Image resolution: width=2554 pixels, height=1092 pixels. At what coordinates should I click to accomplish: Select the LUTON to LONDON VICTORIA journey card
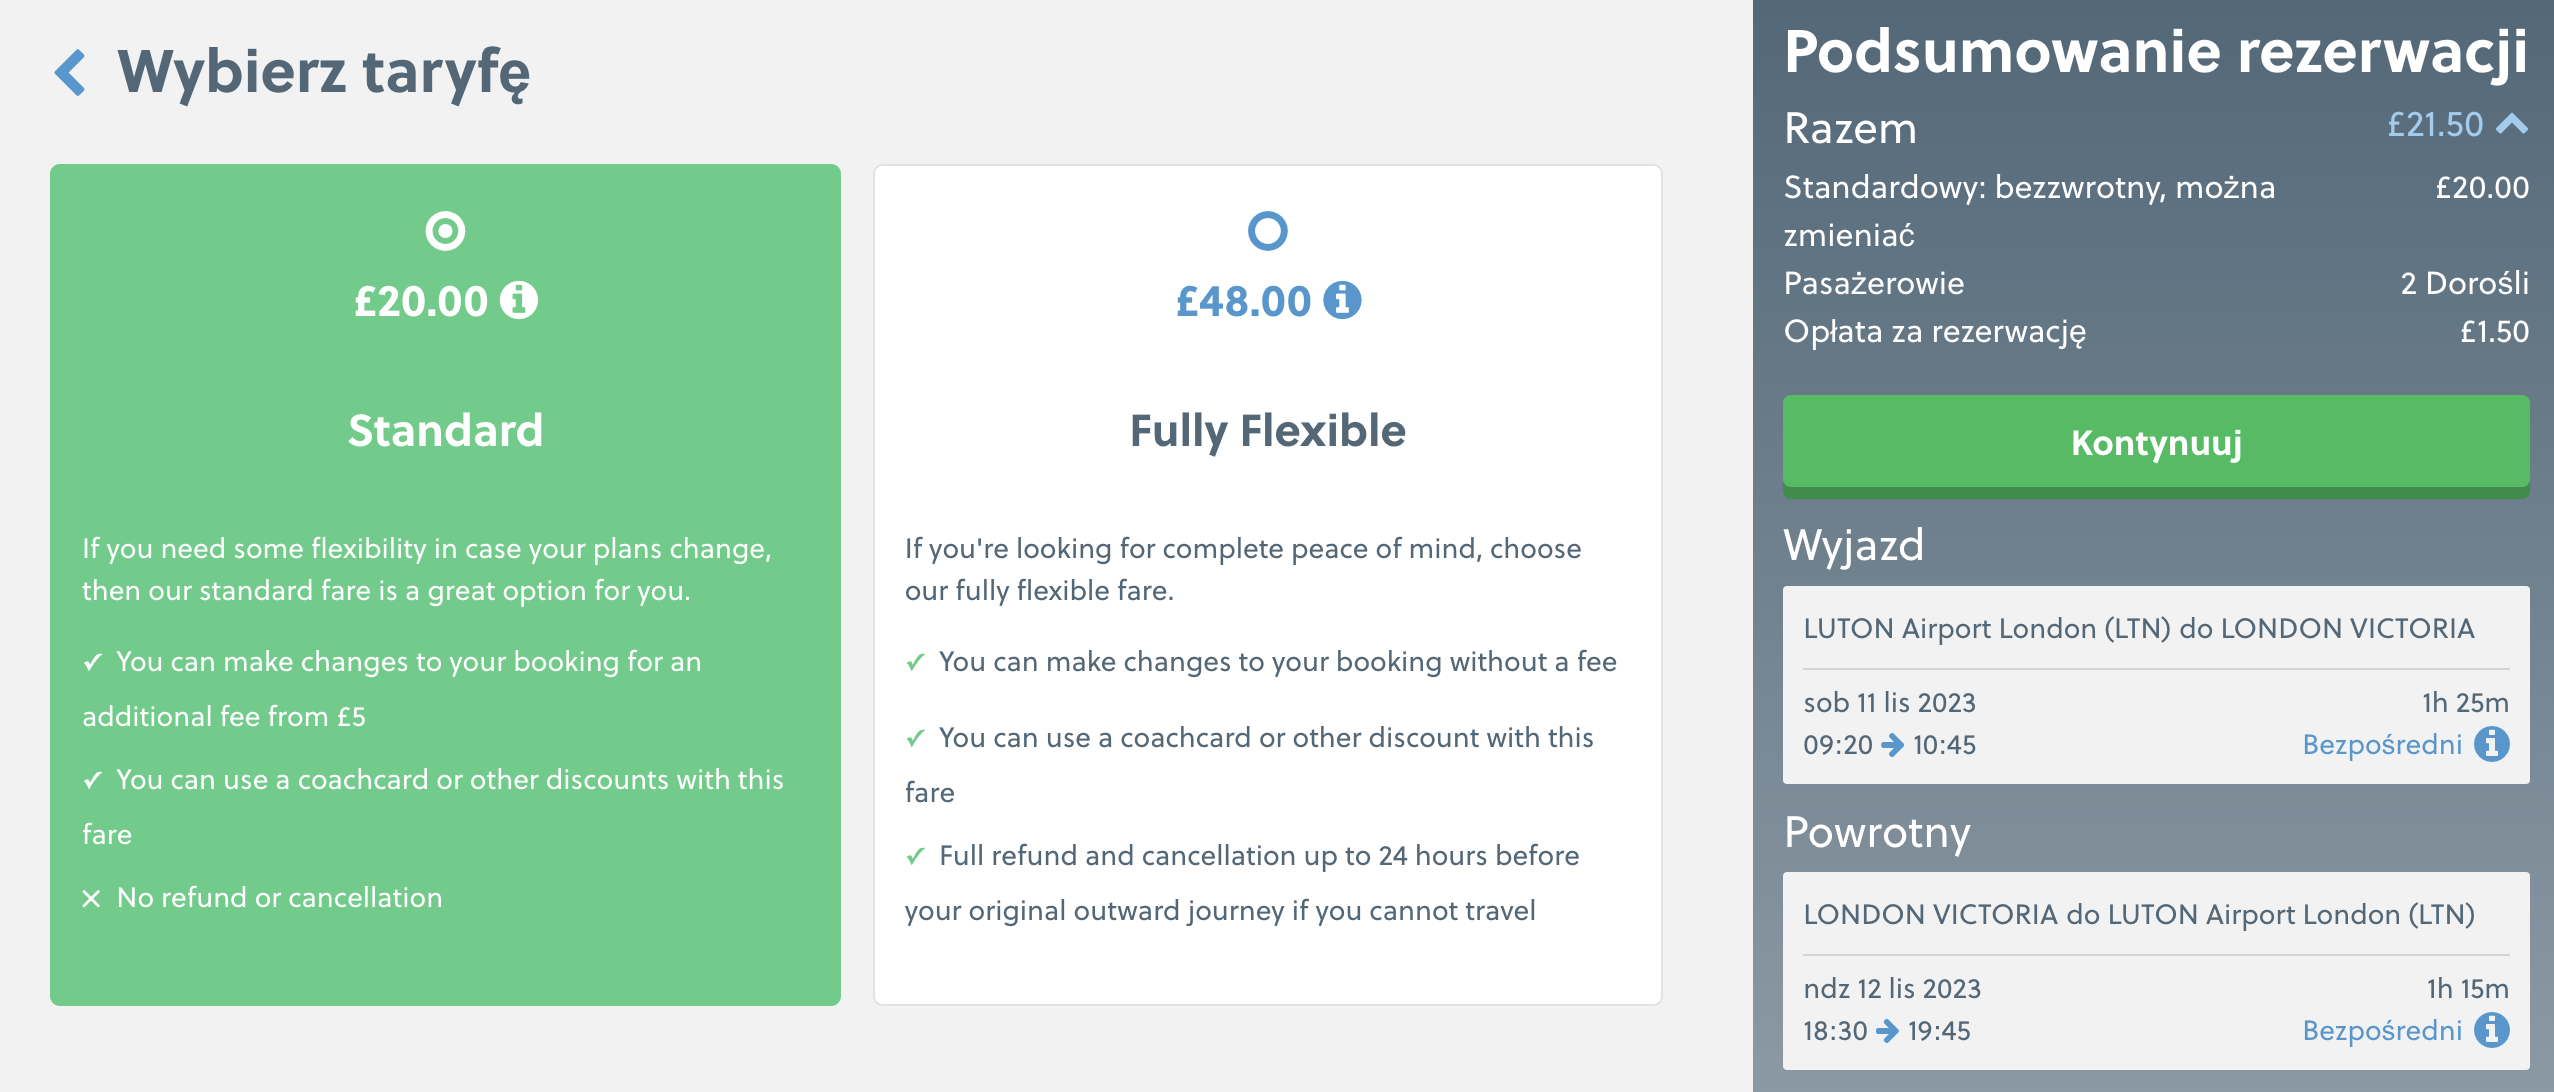click(2156, 685)
